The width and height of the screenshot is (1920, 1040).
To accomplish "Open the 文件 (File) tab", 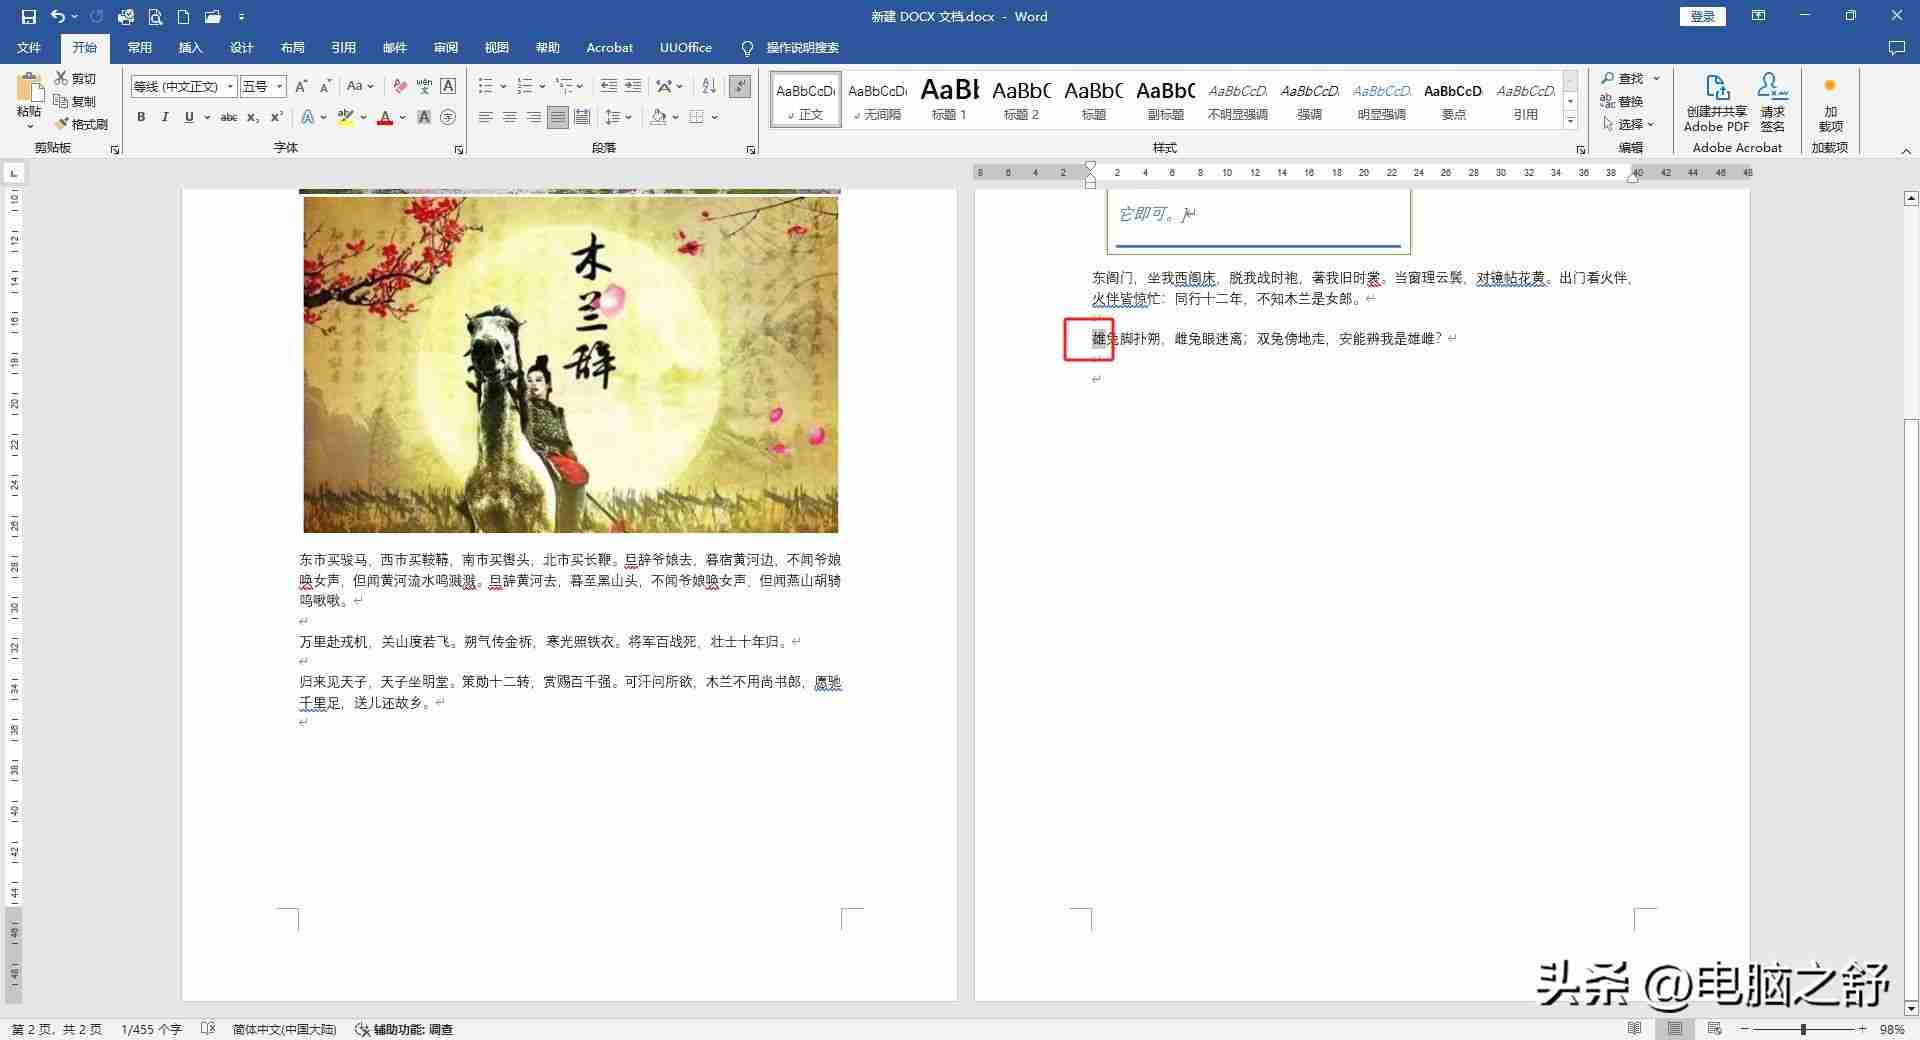I will tap(29, 48).
